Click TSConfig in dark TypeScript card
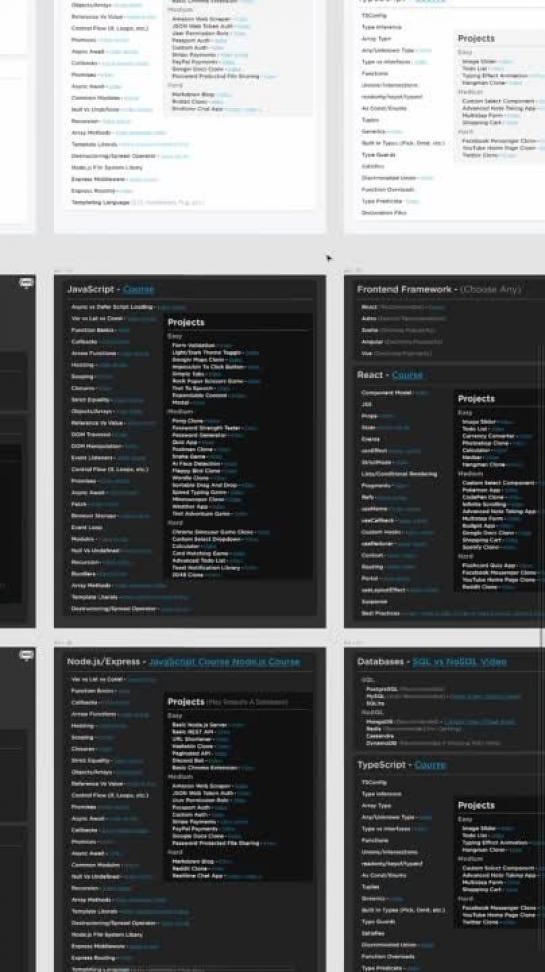The height and width of the screenshot is (972, 545). pyautogui.click(x=374, y=782)
